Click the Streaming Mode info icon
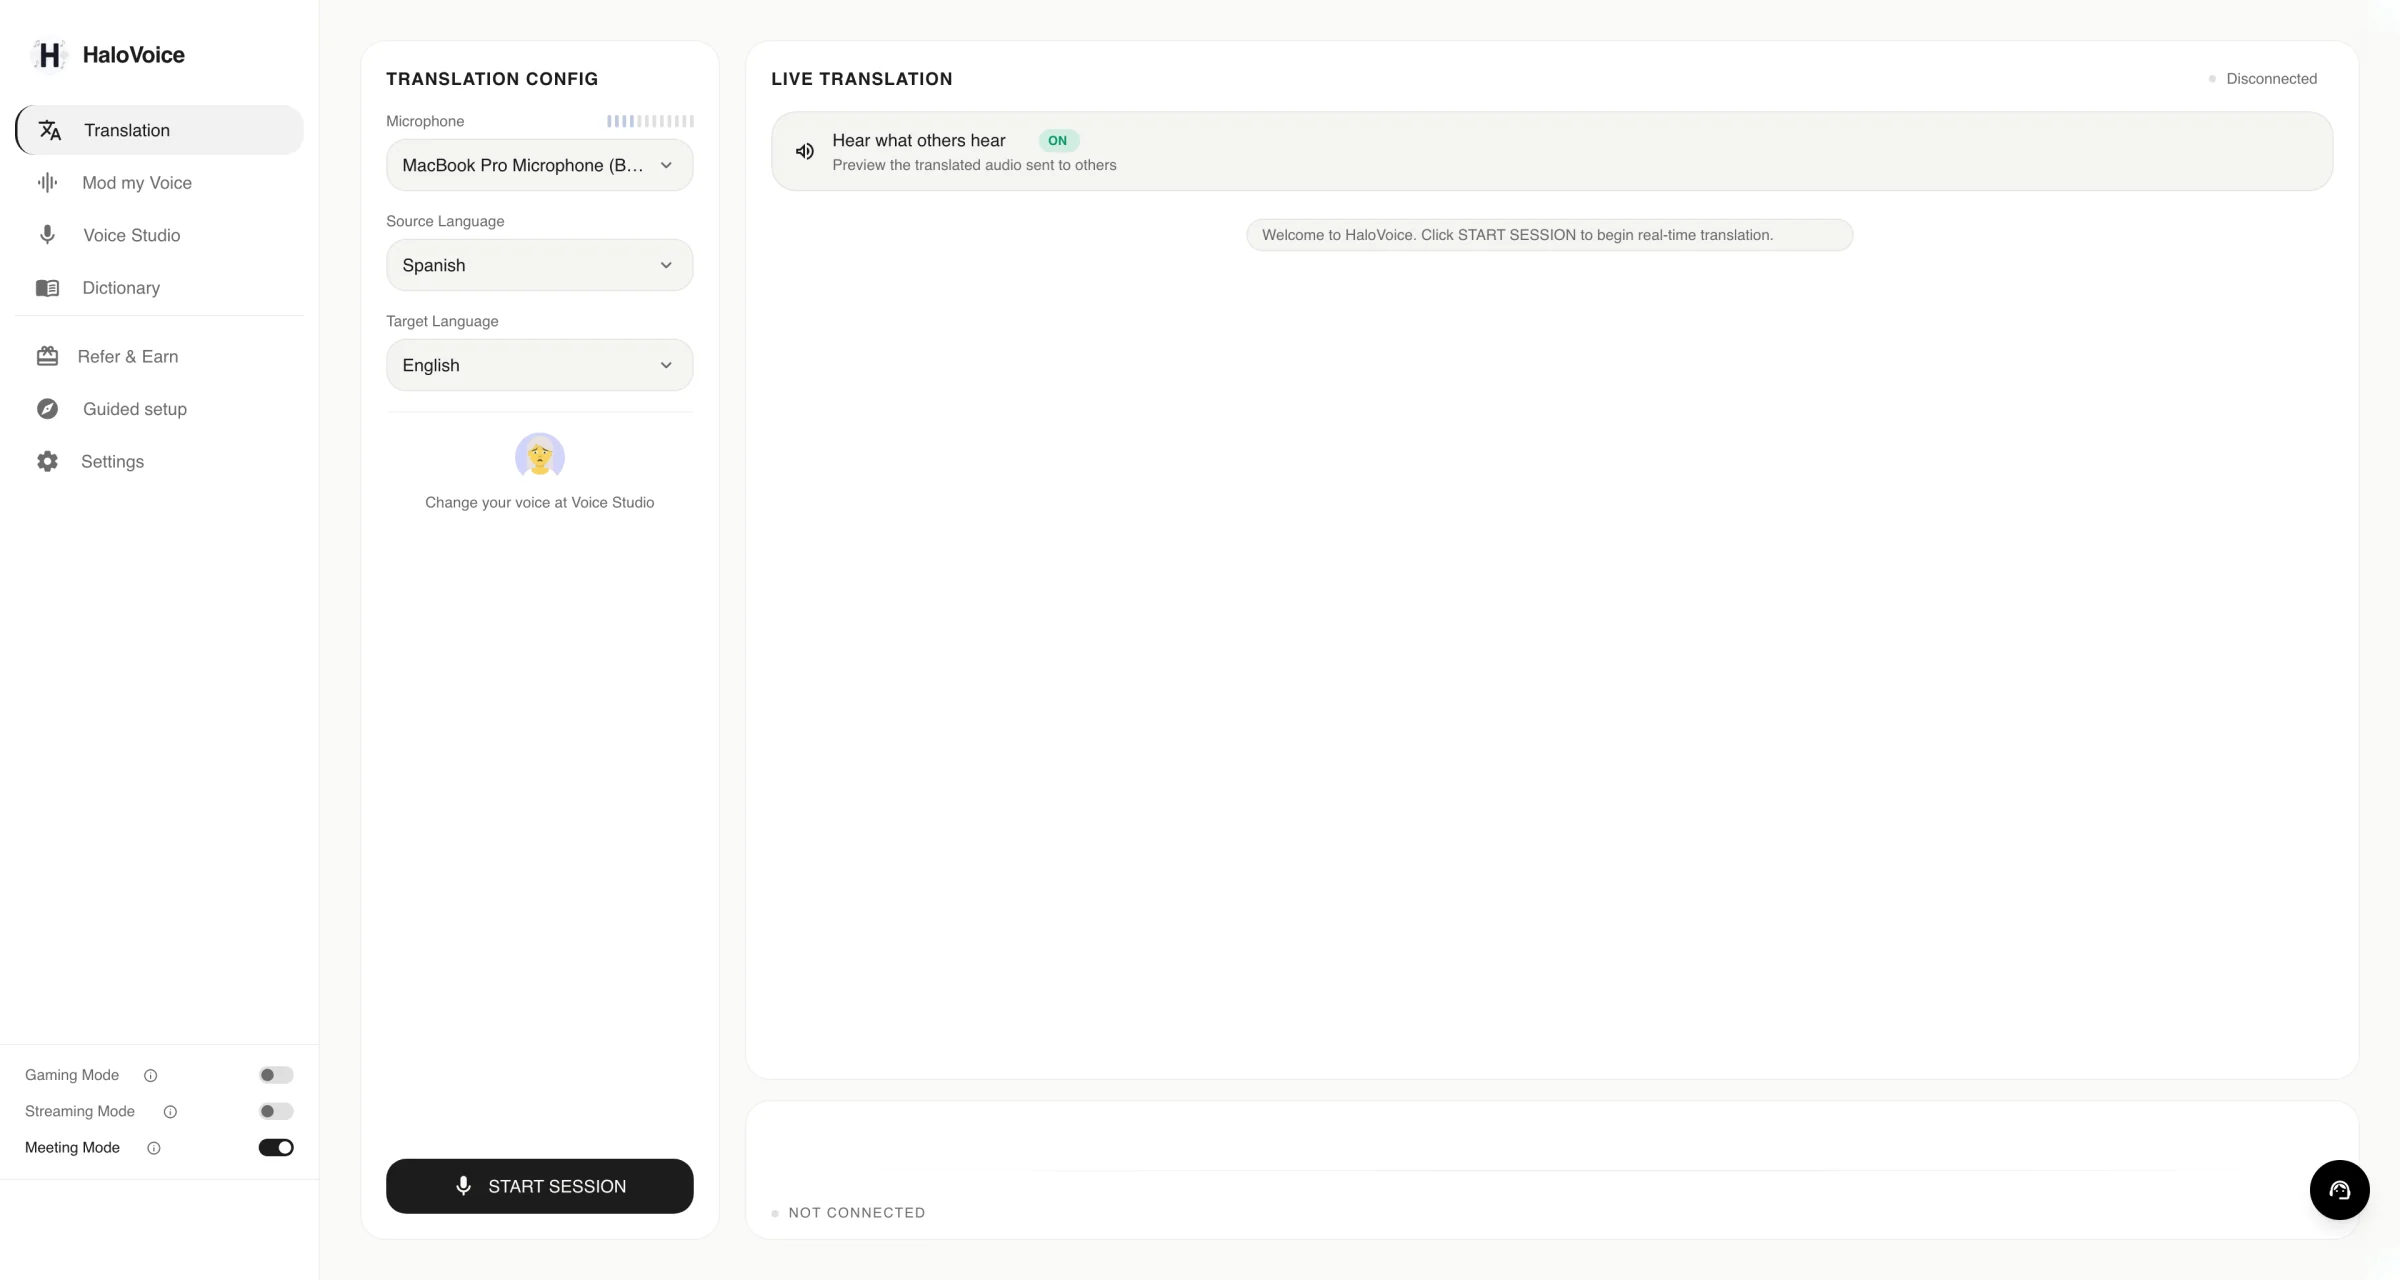2400x1280 pixels. tap(170, 1111)
